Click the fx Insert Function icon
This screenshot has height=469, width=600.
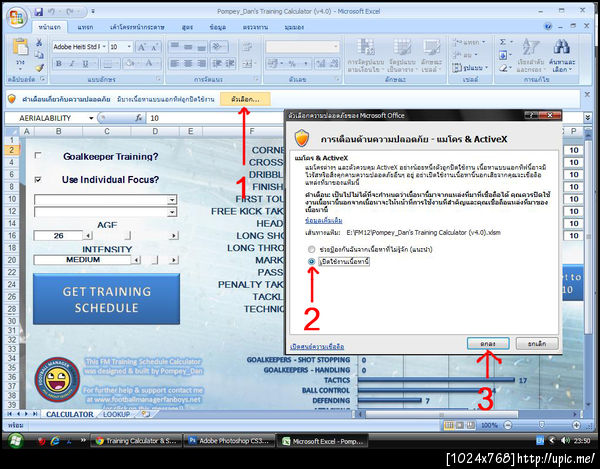139,118
